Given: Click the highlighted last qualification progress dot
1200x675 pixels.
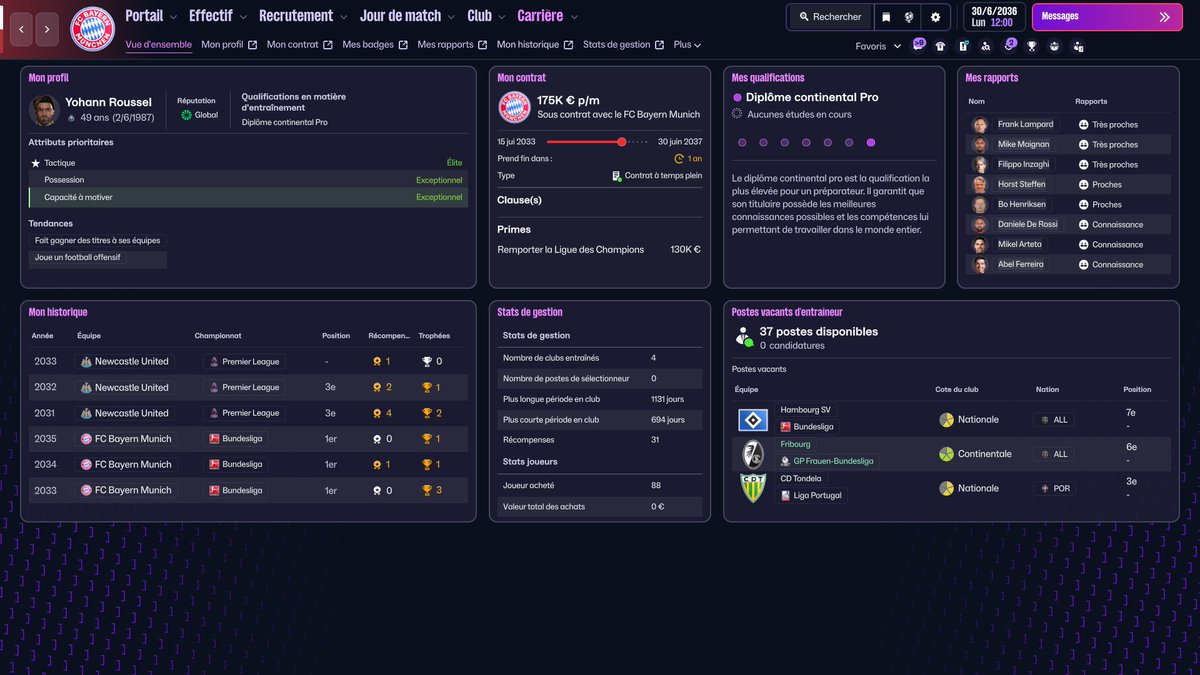Looking at the screenshot, I should pyautogui.click(x=871, y=143).
